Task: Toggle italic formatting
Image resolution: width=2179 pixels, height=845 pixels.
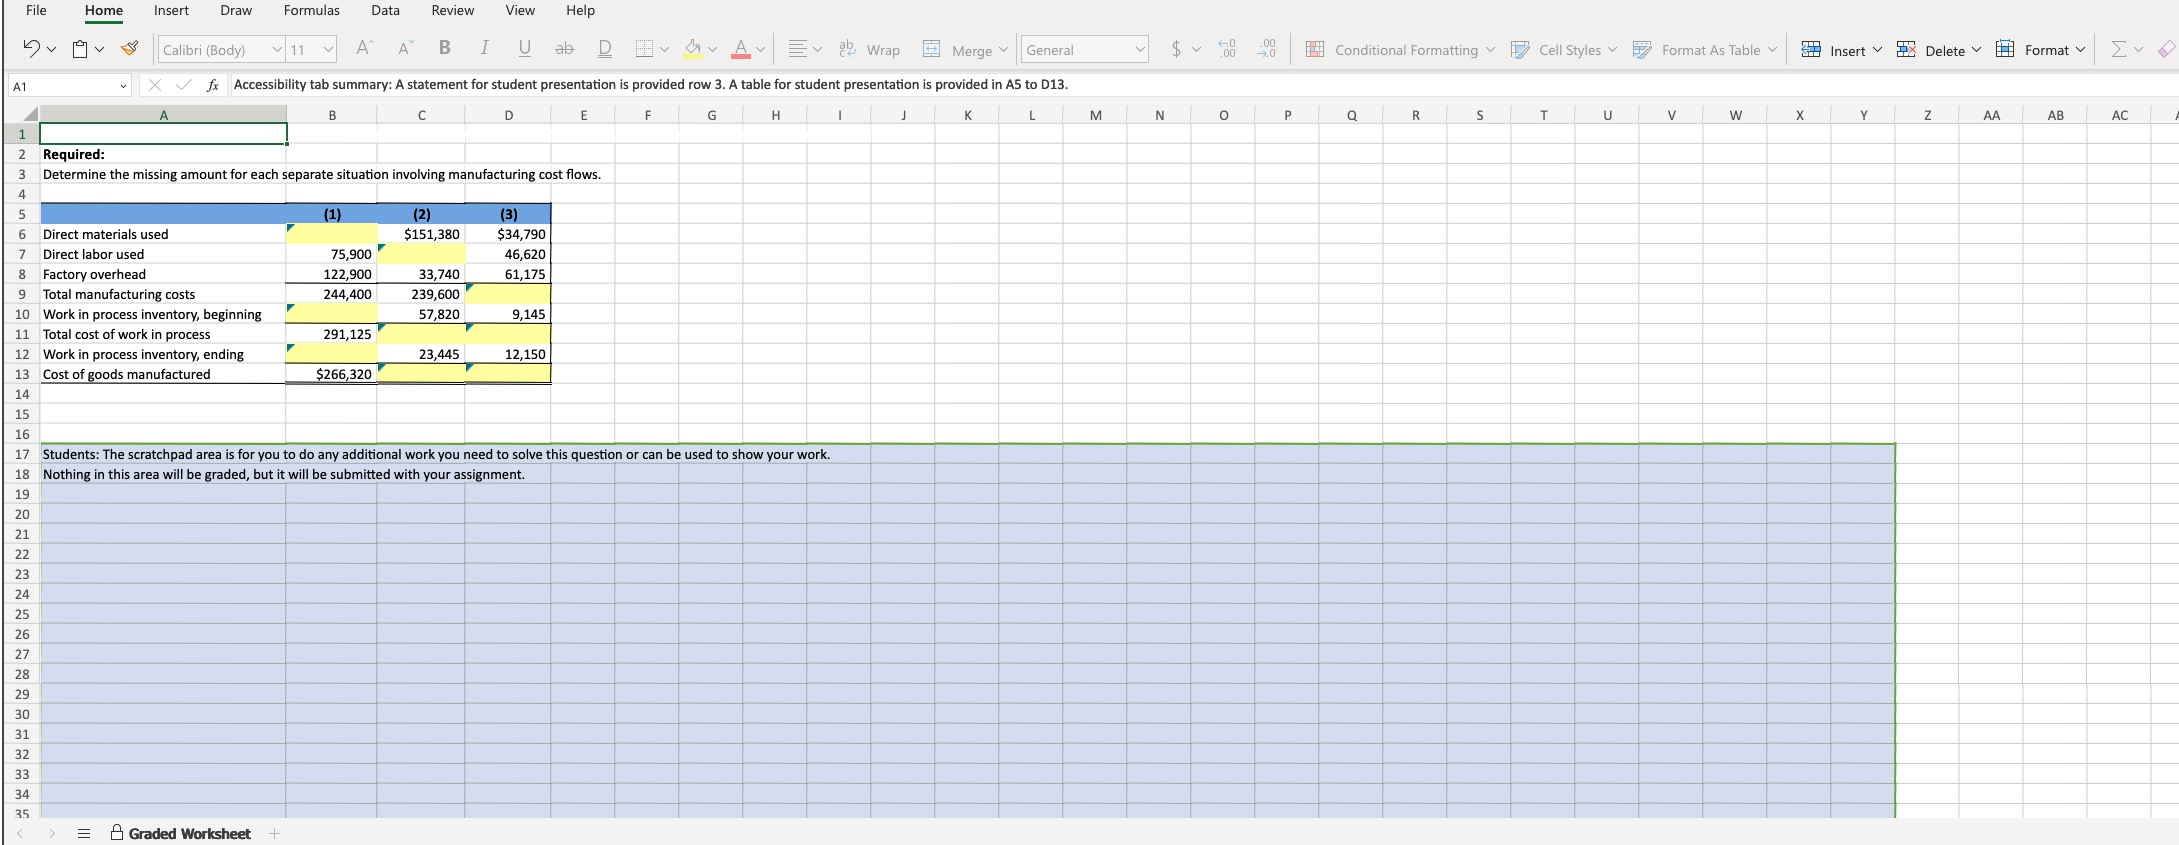Action: pos(485,49)
